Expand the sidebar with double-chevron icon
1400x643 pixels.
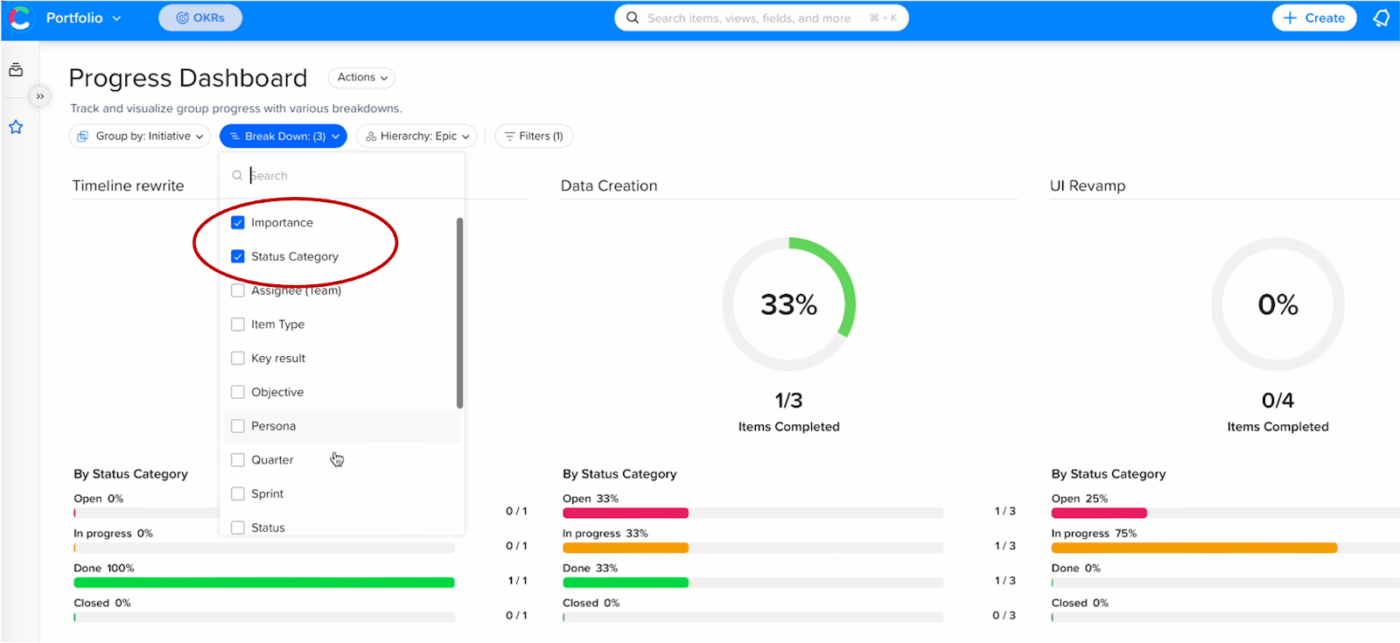click(40, 96)
